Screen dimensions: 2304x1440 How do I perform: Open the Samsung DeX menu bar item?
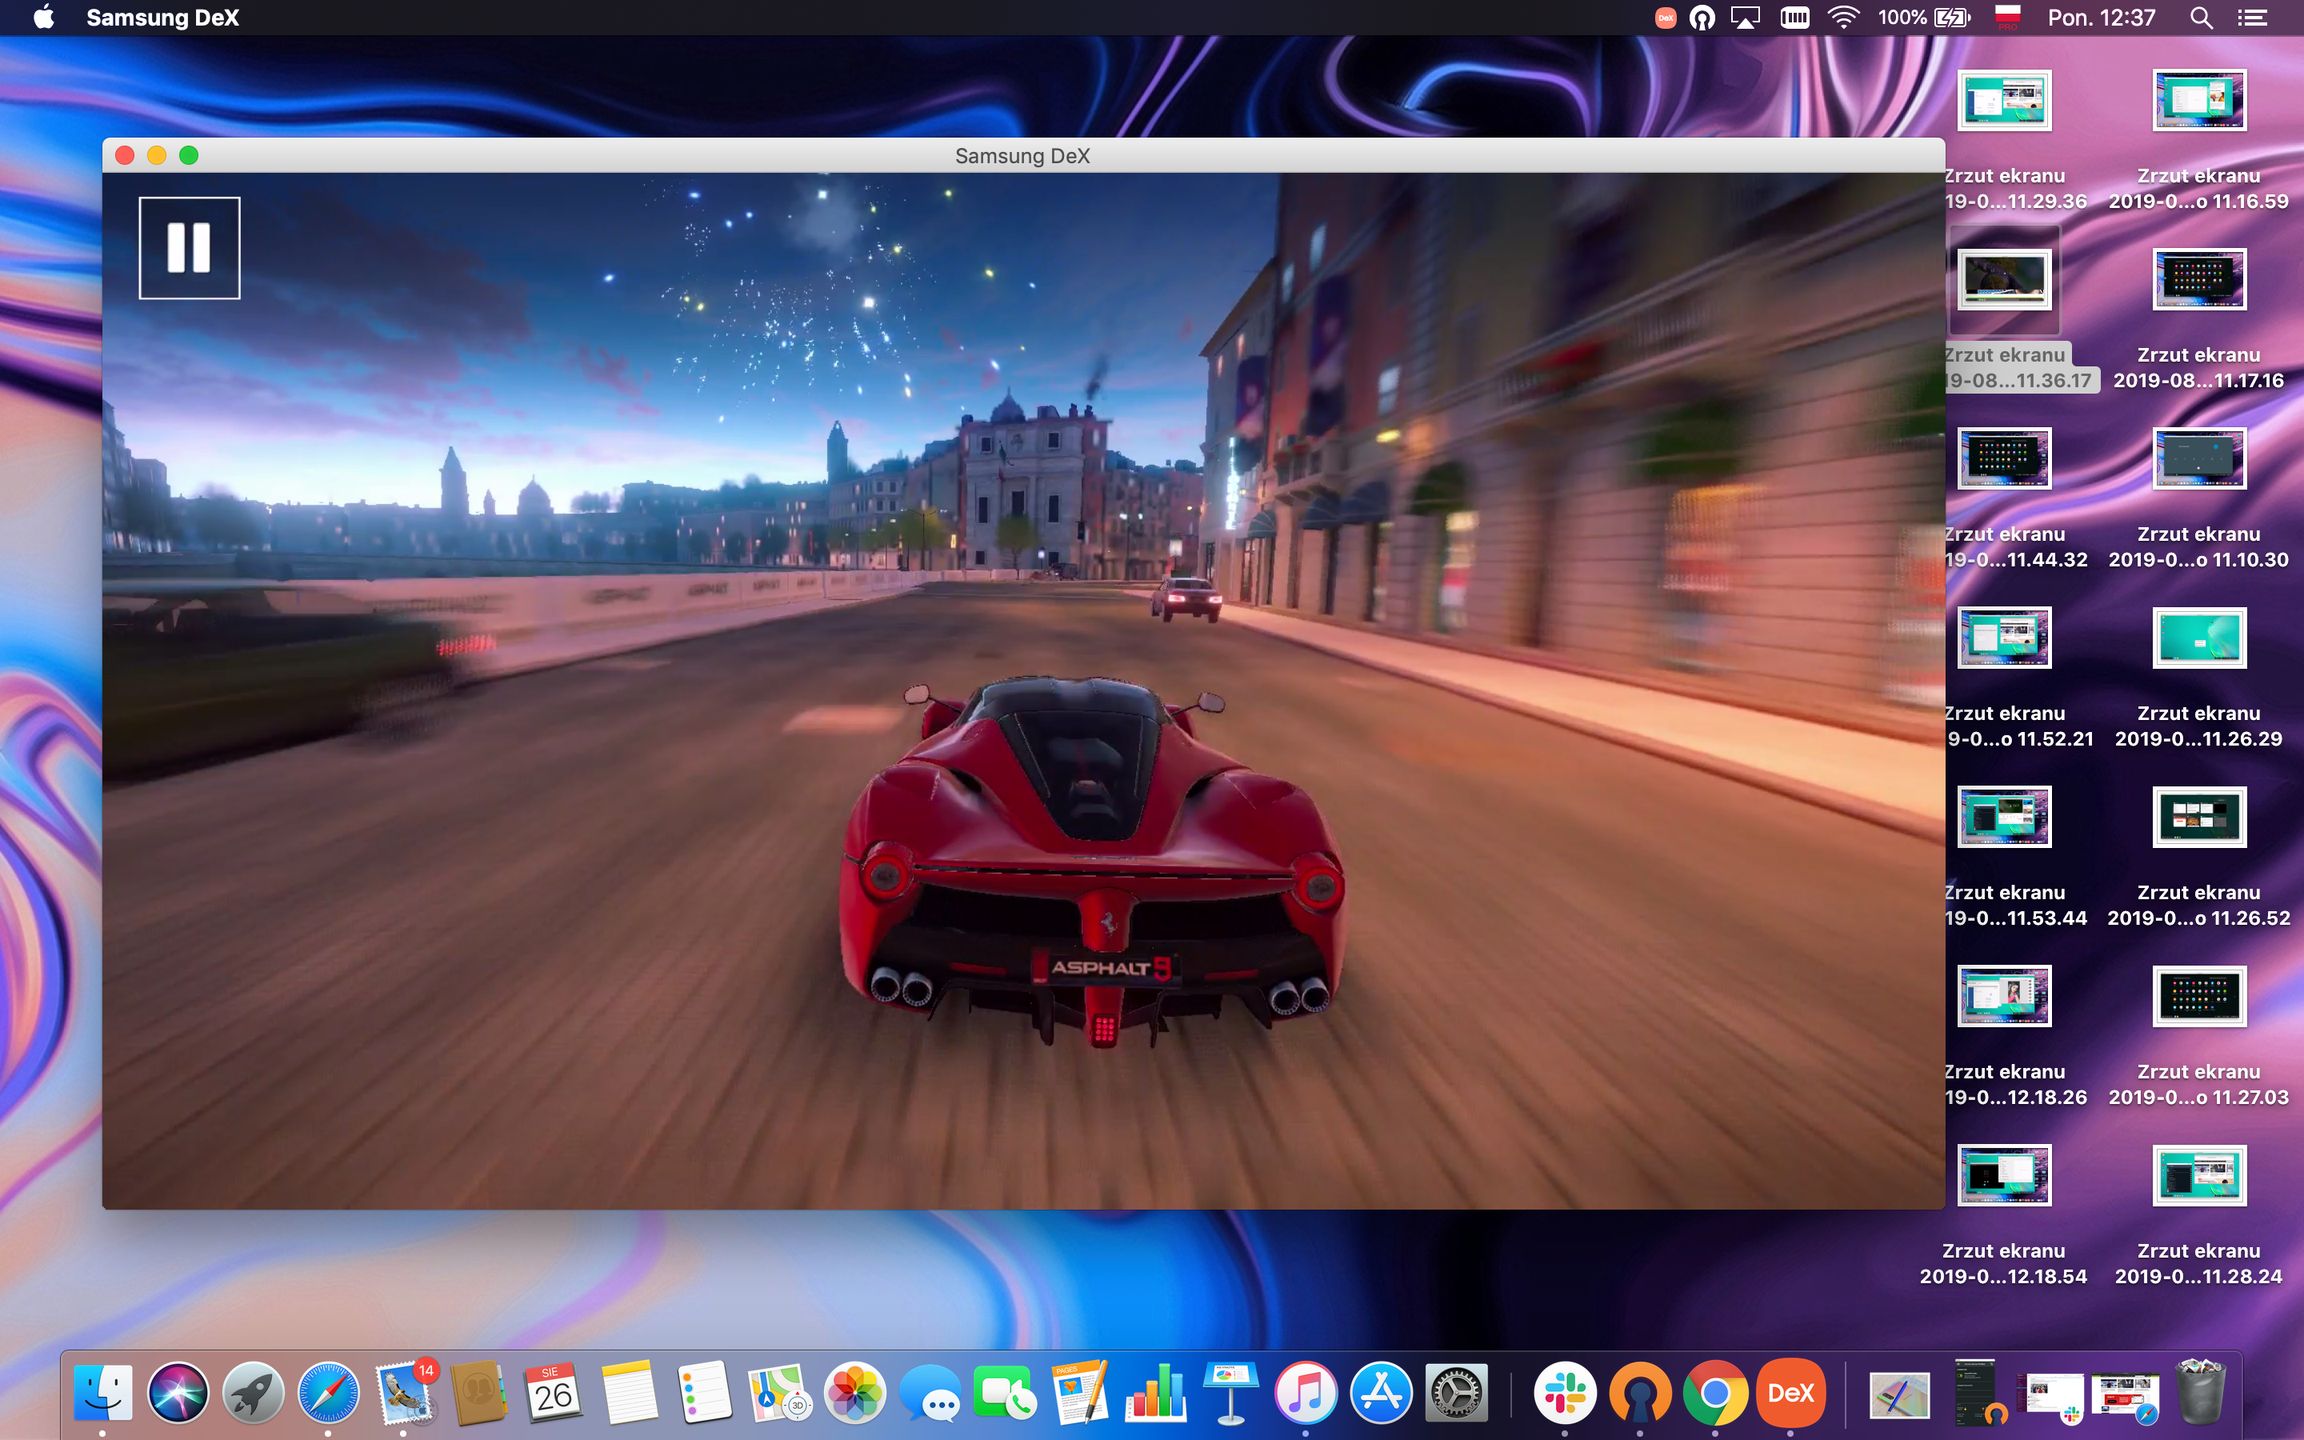[x=162, y=18]
